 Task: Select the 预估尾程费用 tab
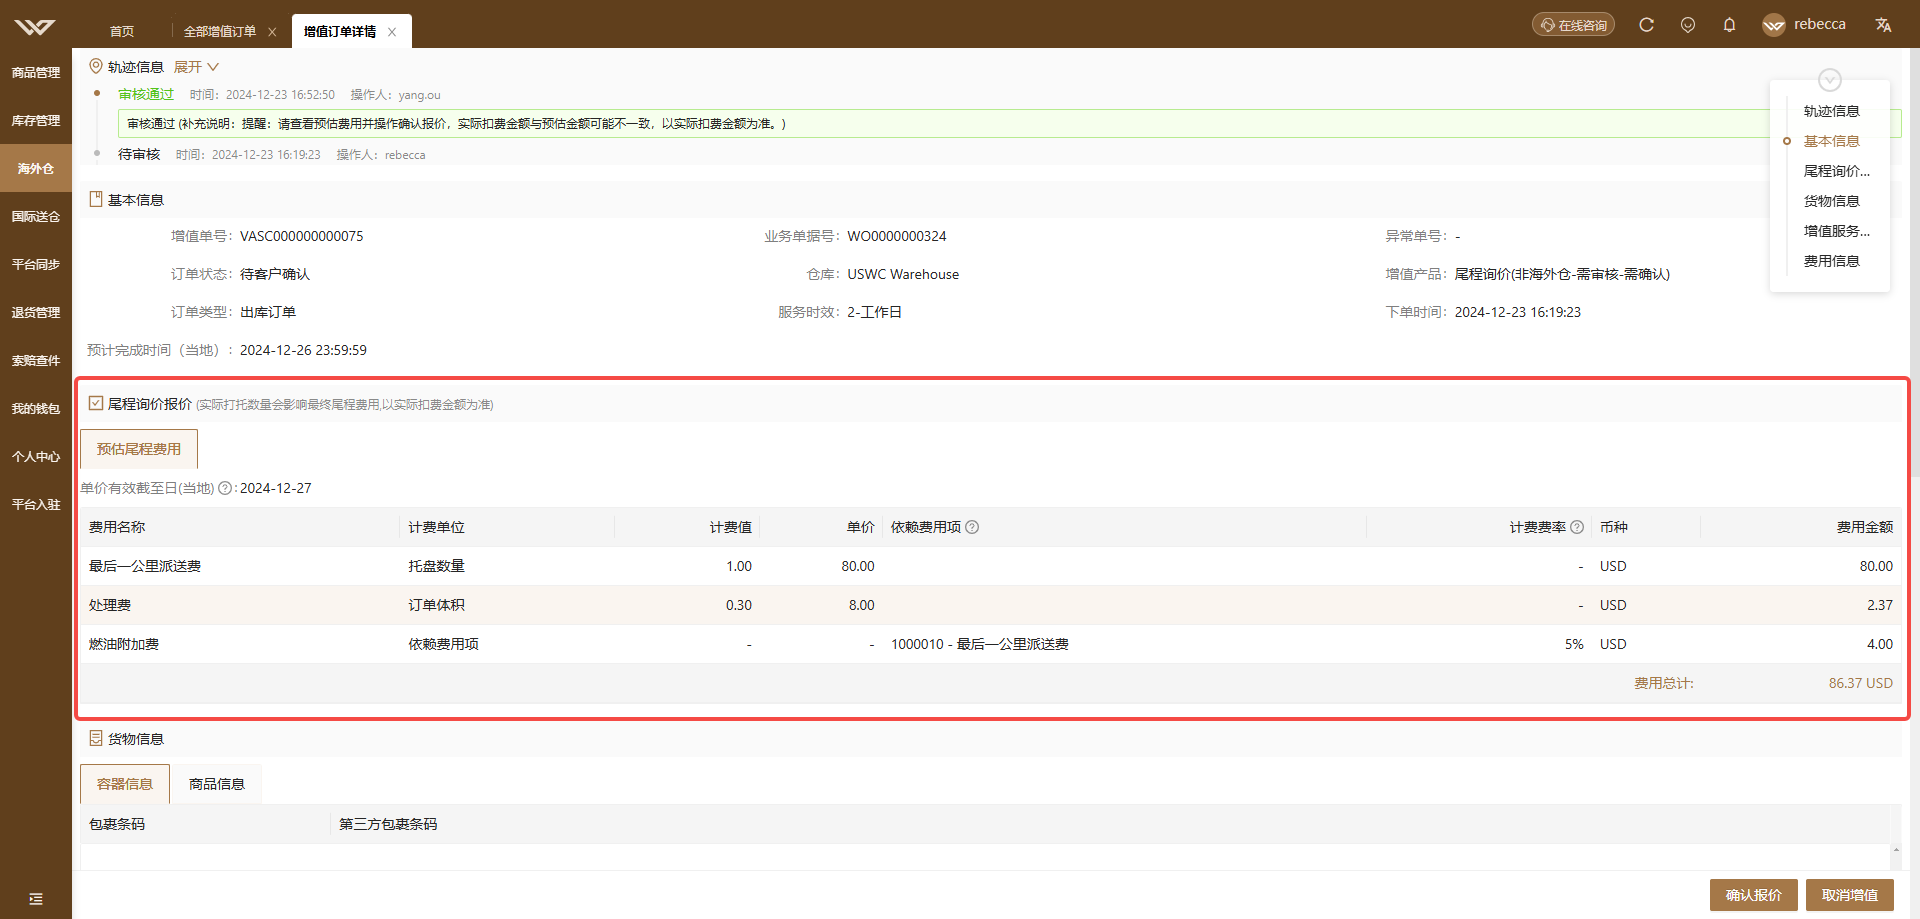coord(139,449)
